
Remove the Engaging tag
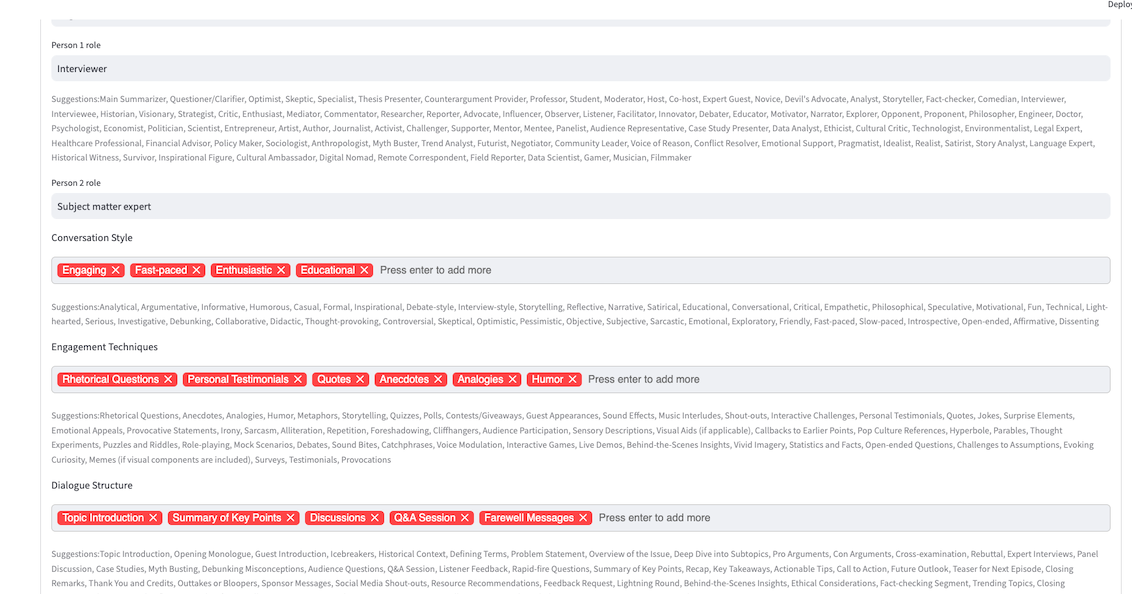116,270
